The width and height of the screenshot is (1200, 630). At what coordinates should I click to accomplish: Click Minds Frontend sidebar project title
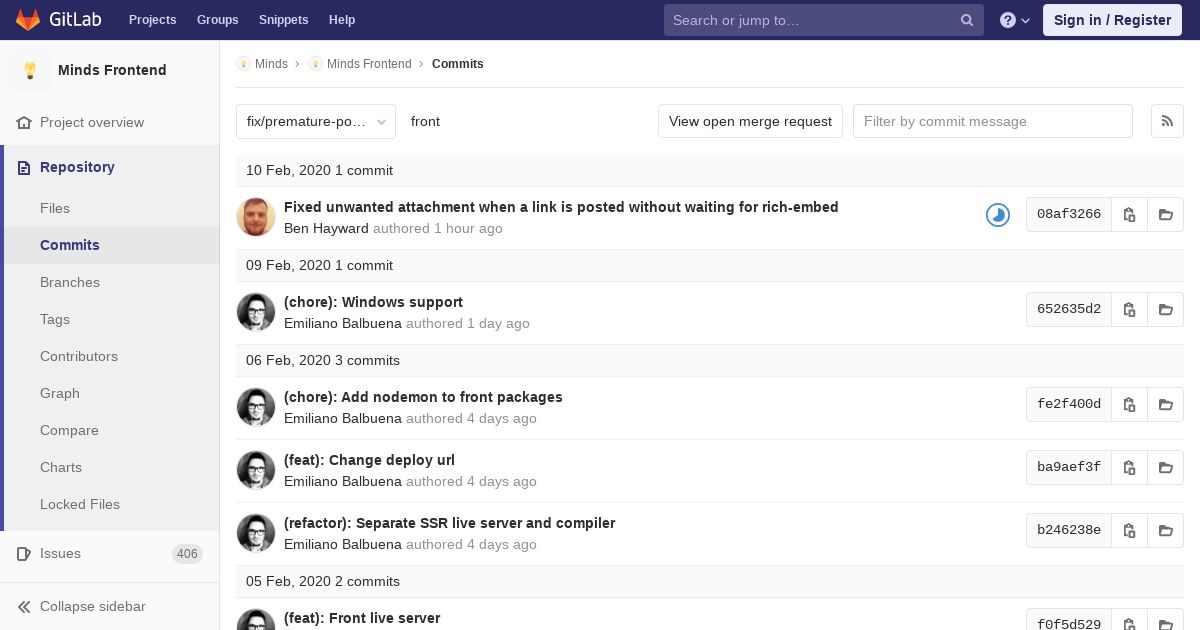click(112, 70)
